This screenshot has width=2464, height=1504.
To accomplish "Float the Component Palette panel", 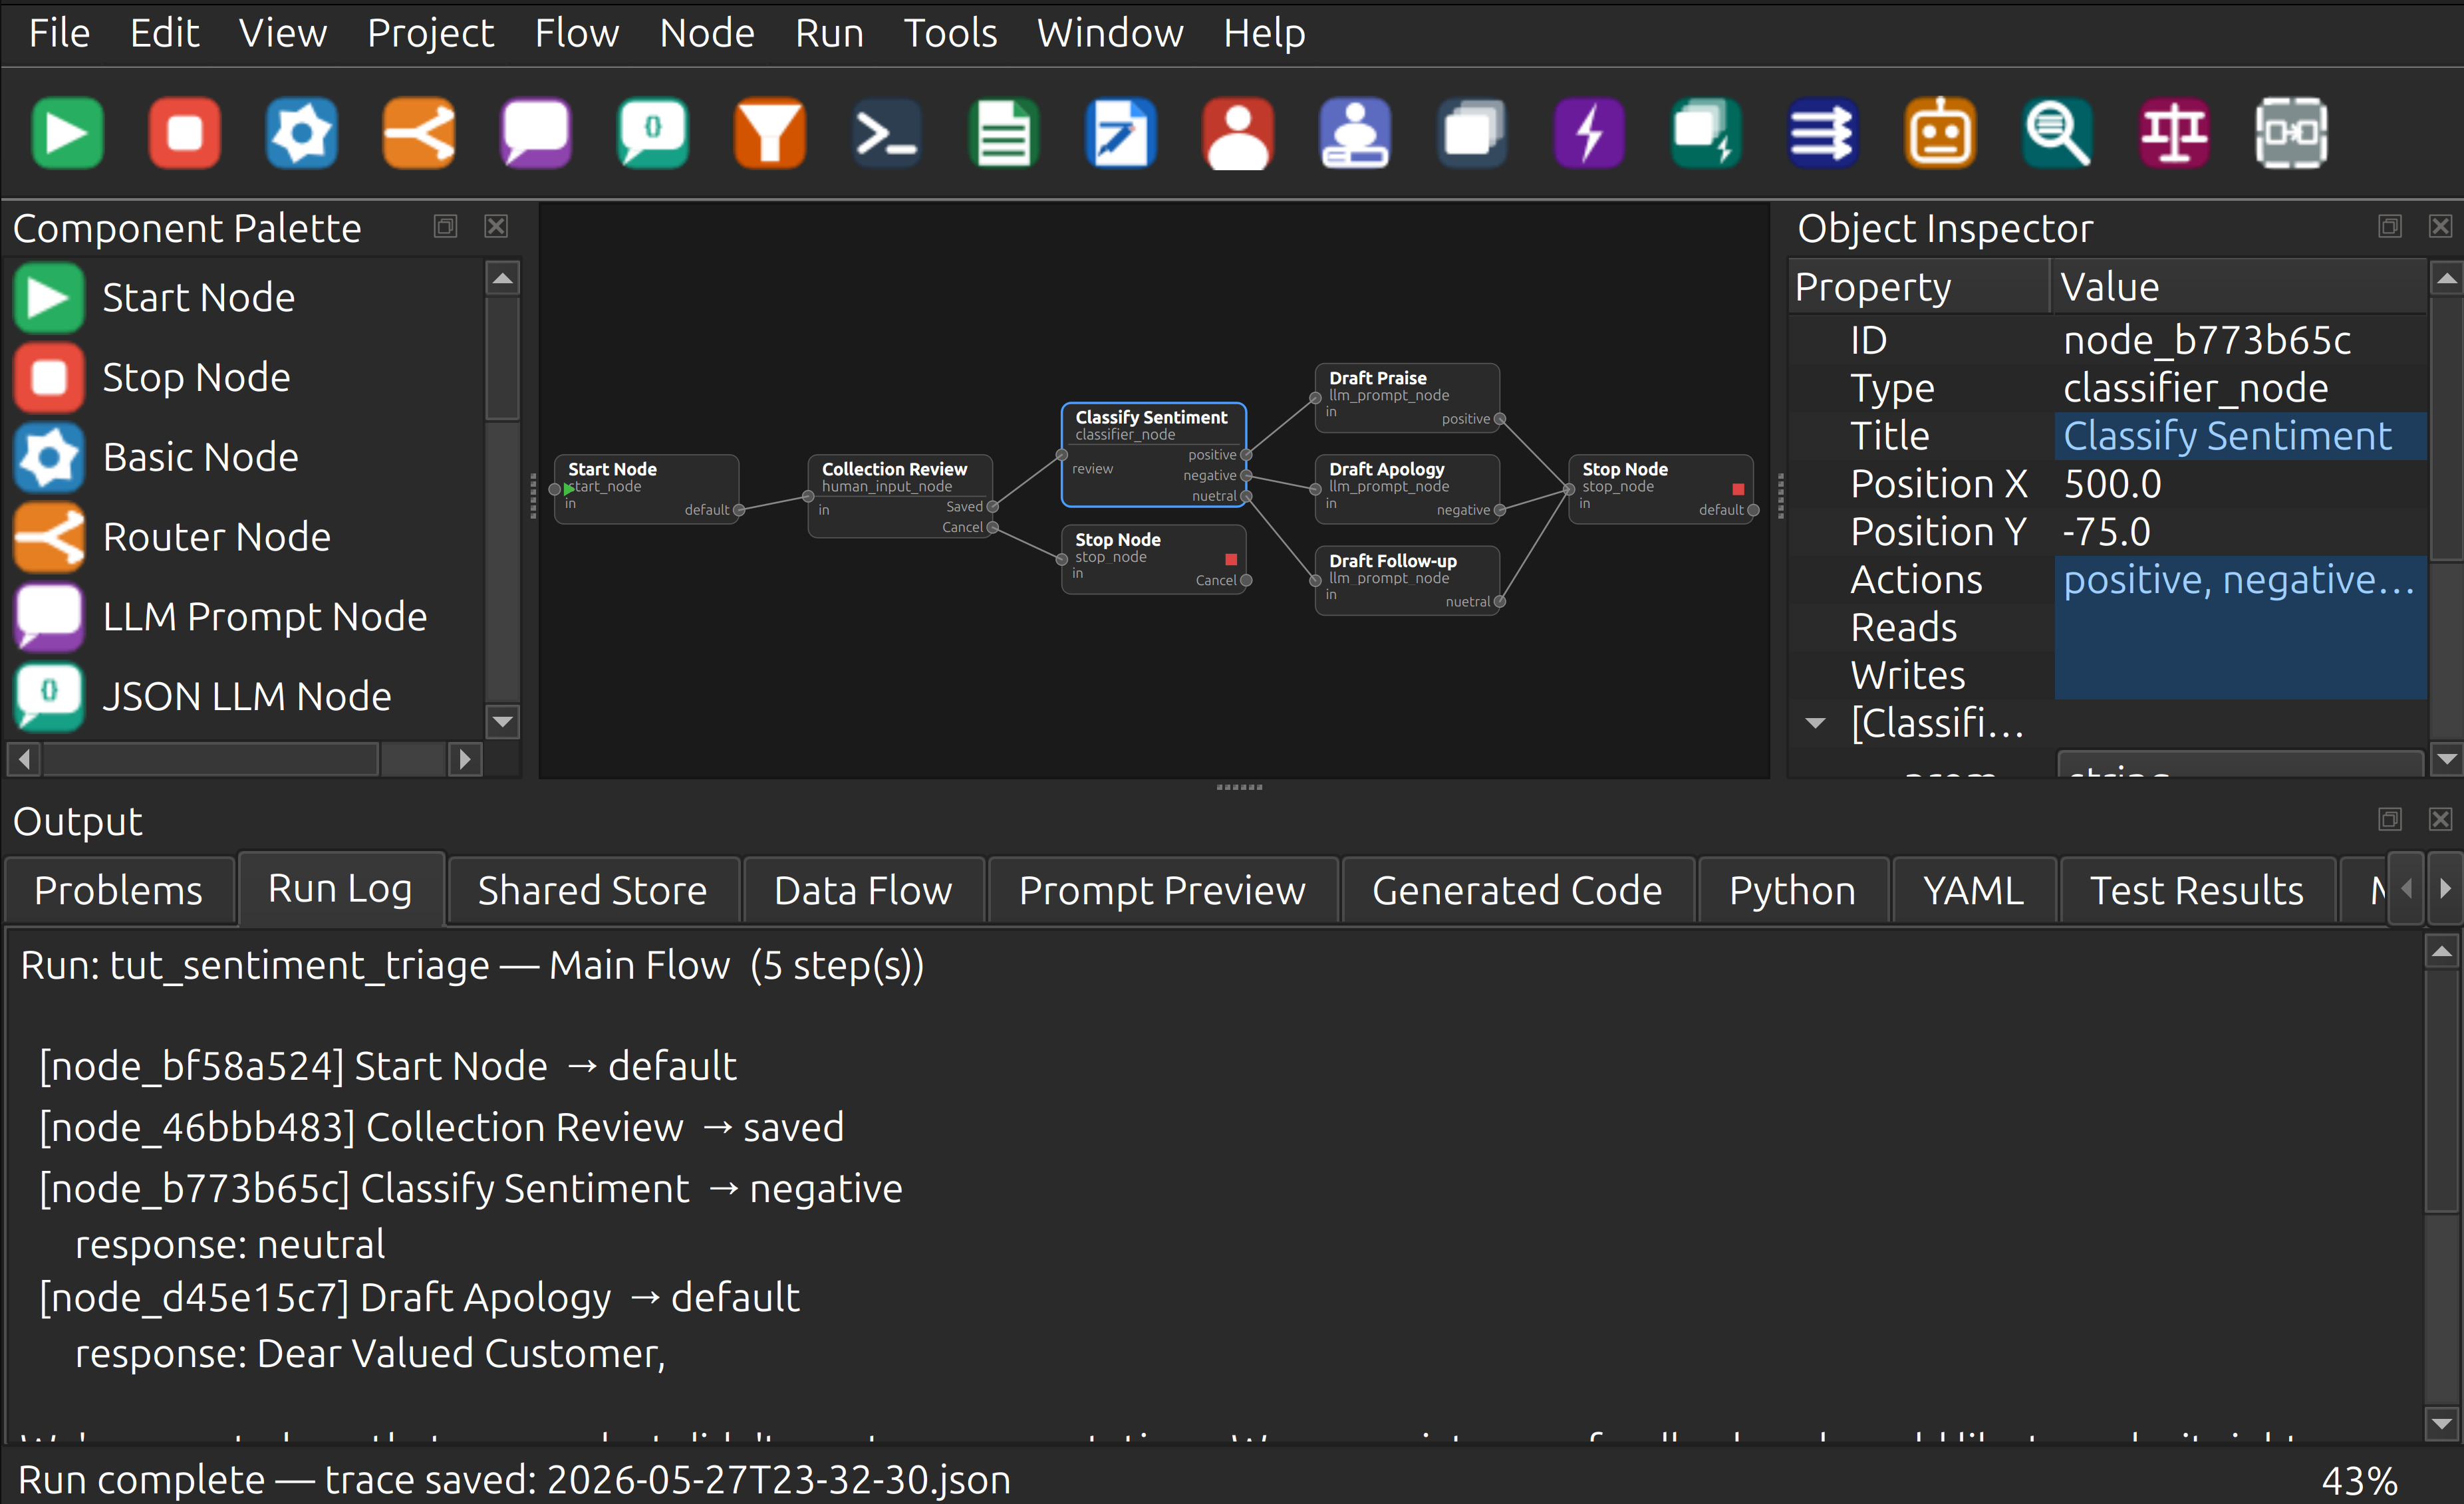I will coord(445,227).
